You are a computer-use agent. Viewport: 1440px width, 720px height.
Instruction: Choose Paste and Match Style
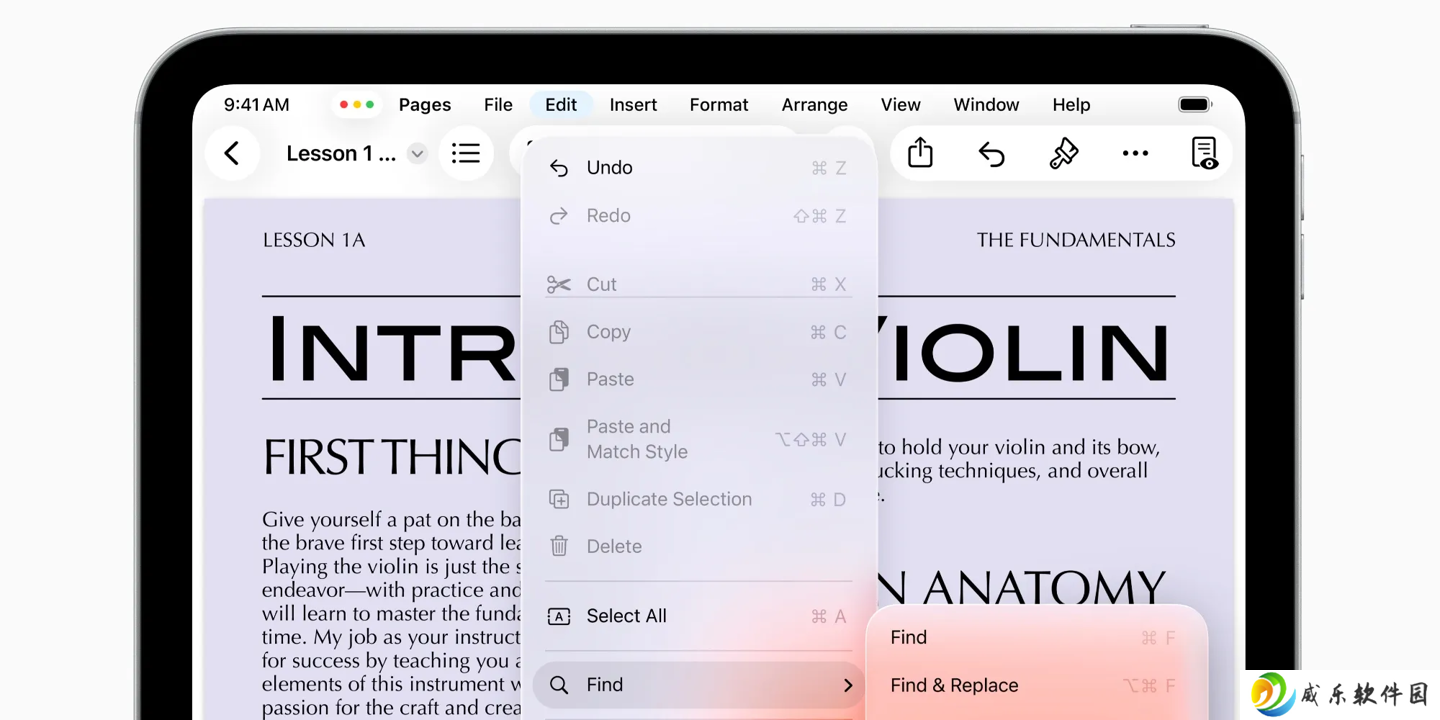[698, 439]
